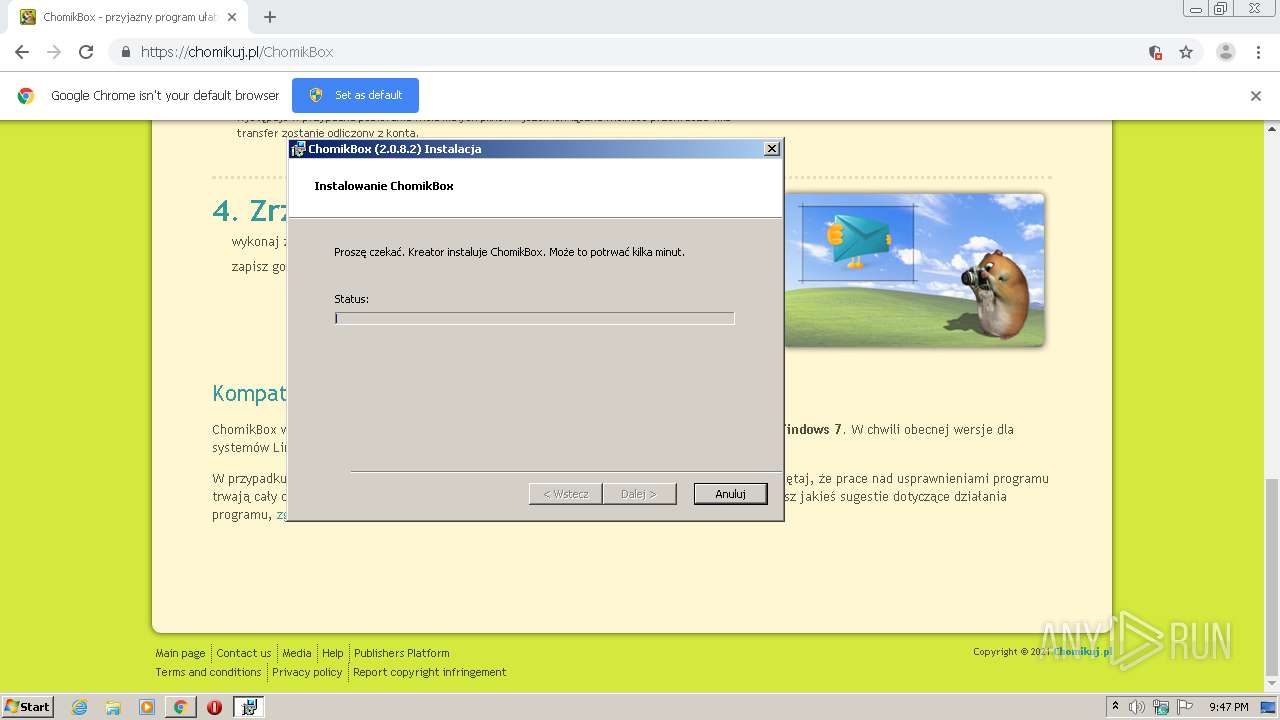Open the Windows Start menu
The width and height of the screenshot is (1280, 720).
28,707
